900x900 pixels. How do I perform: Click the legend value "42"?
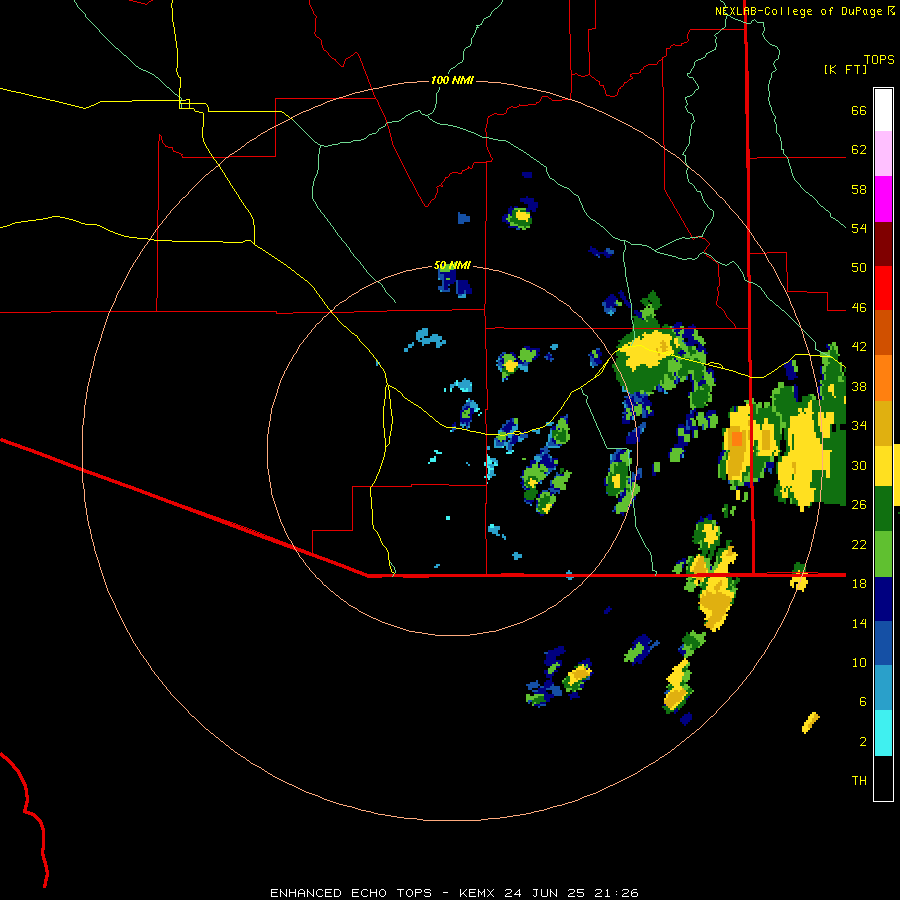(x=859, y=347)
